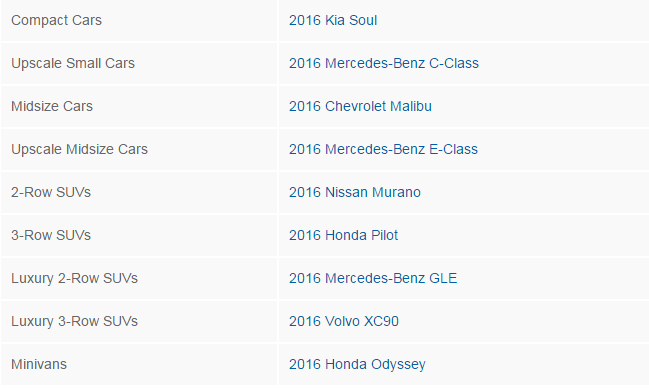Click the Honda text in the Odyssey row
Screen dimensions: 649x388
[346, 365]
